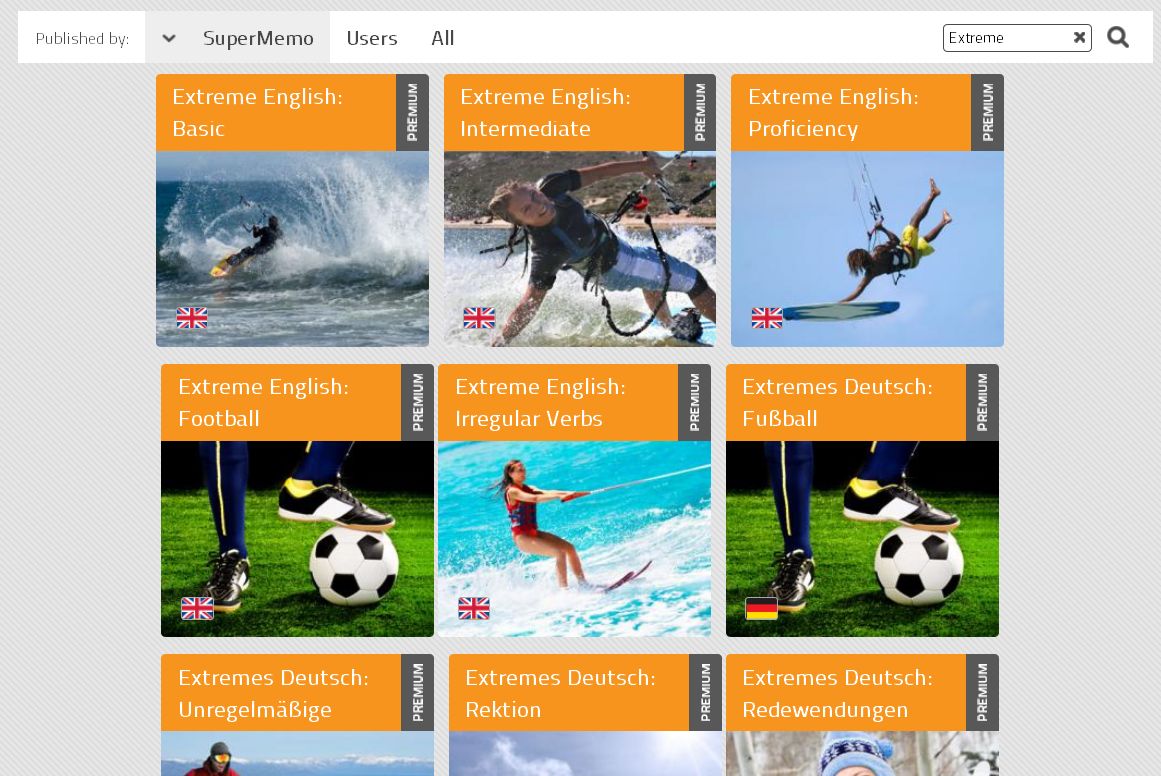Click the magnifying glass search icon

coord(1117,37)
